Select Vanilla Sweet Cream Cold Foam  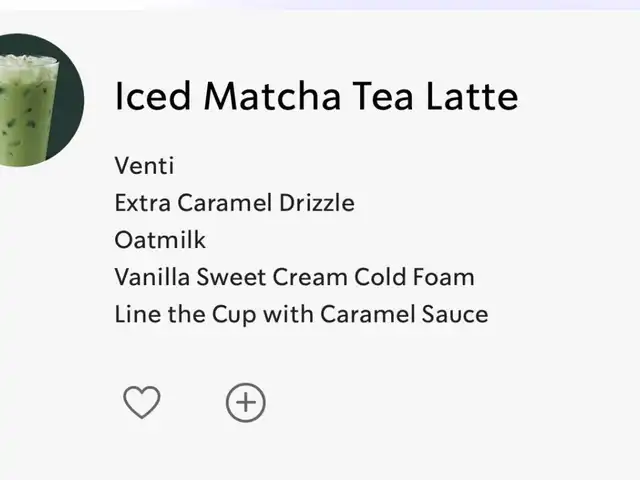coord(295,277)
